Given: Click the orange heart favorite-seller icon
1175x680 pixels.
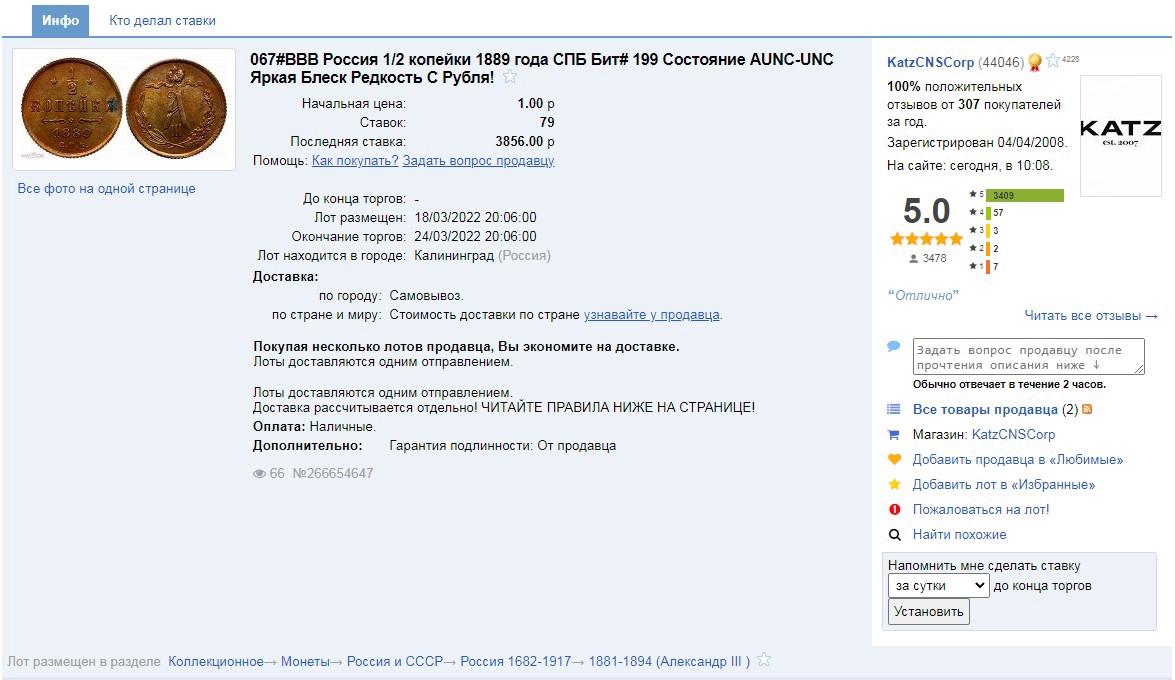Looking at the screenshot, I should (x=894, y=460).
